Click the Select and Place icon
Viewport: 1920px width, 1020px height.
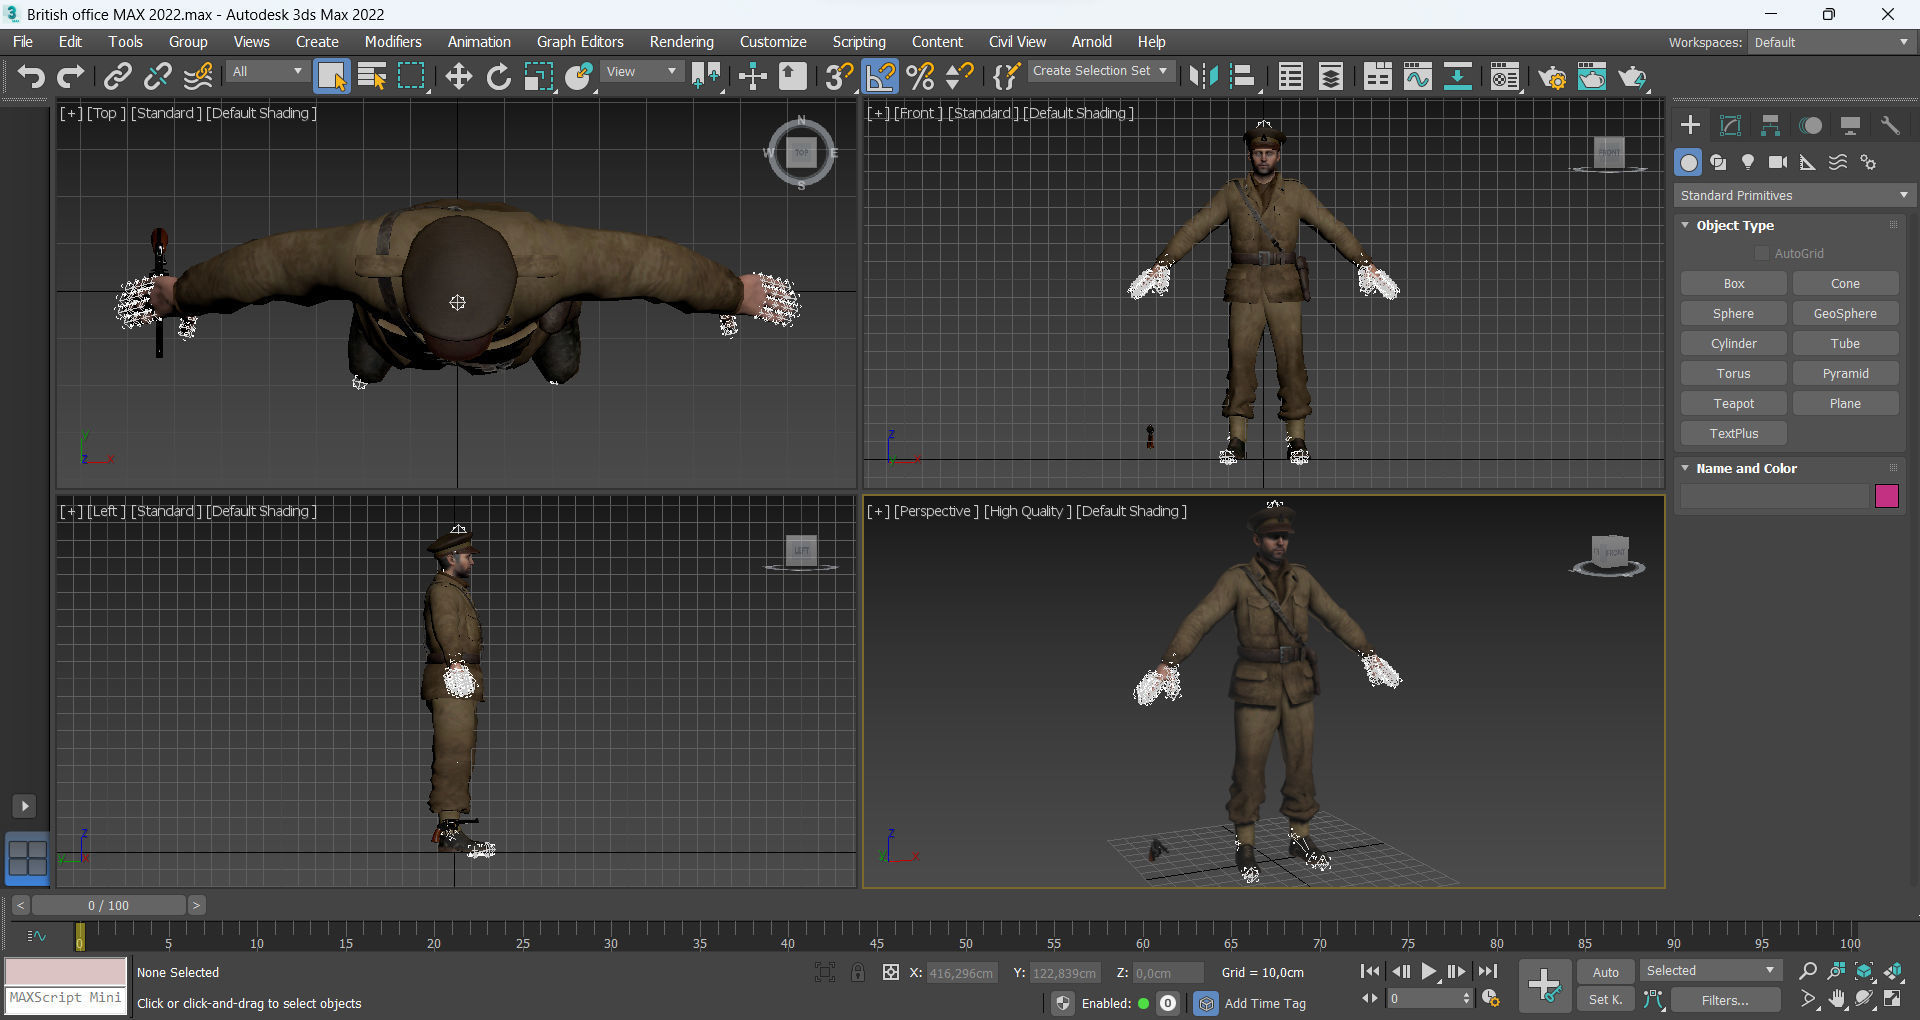pyautogui.click(x=579, y=77)
